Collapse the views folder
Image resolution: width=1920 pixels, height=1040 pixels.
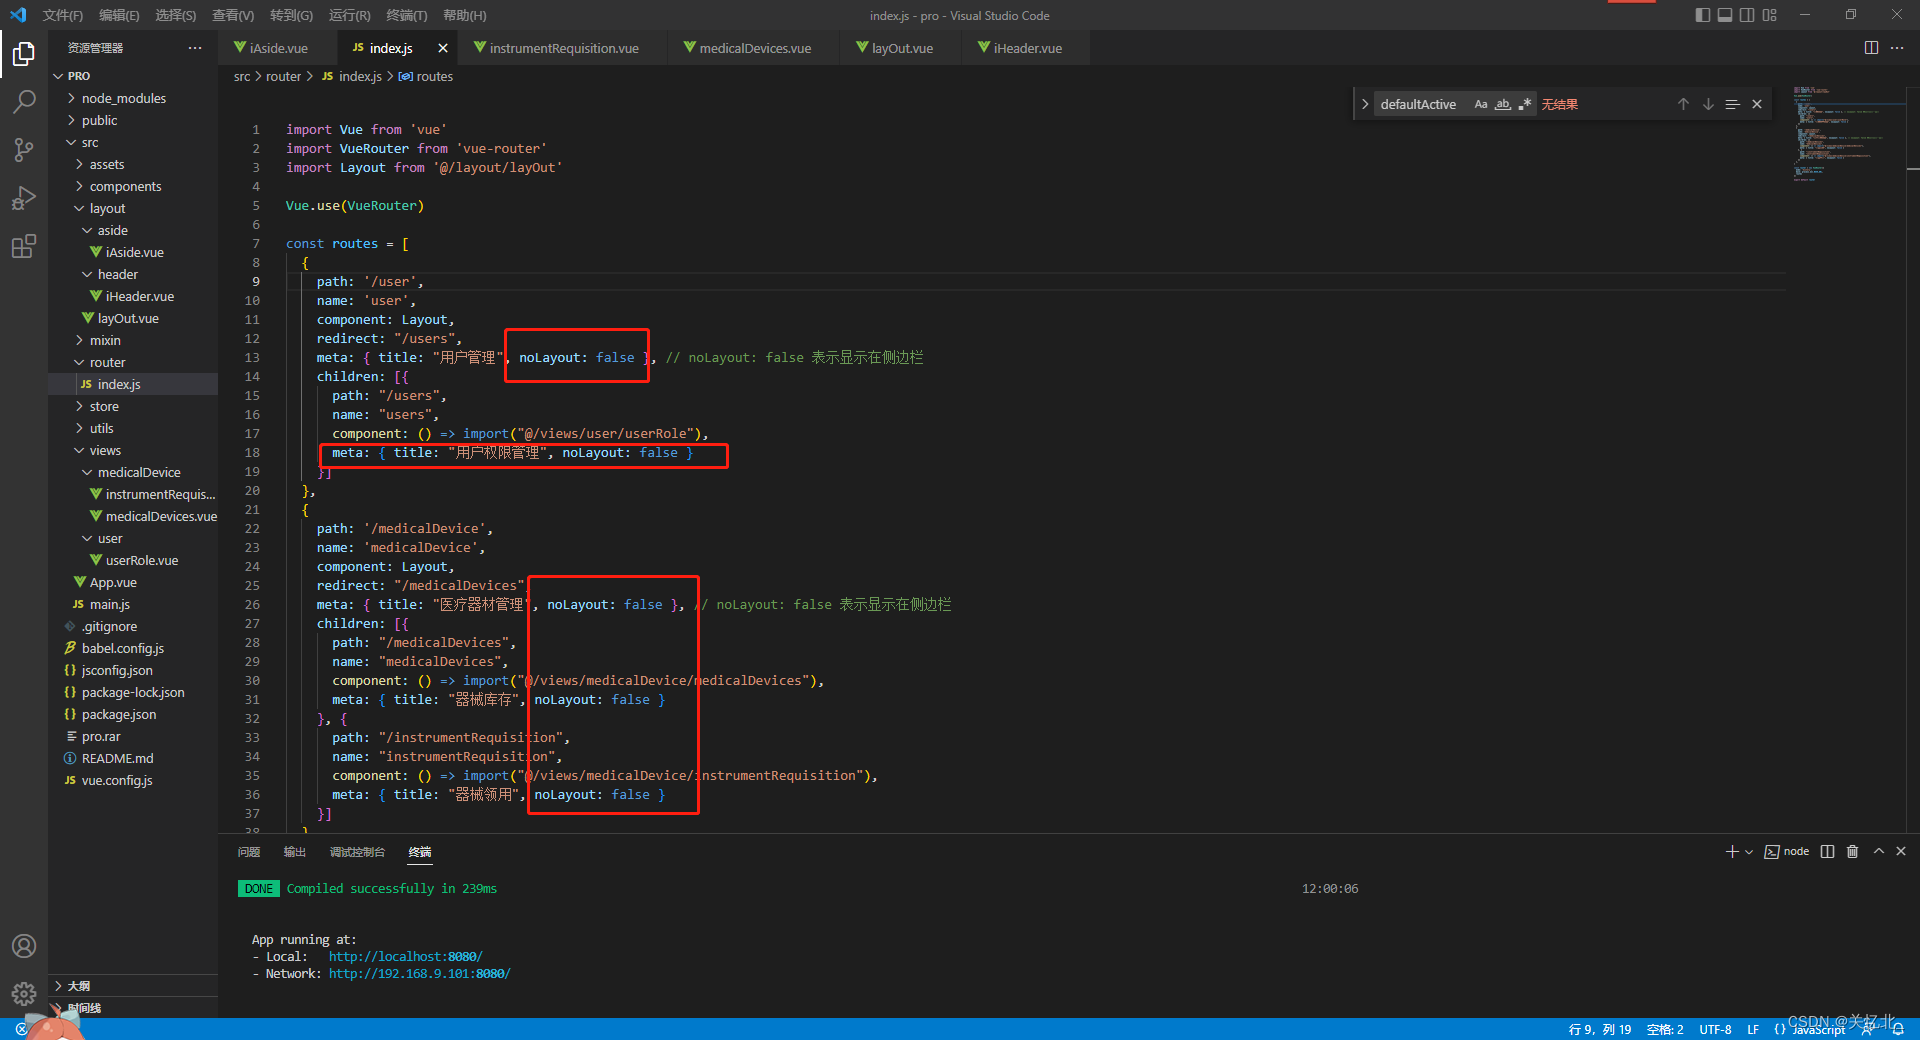pyautogui.click(x=133, y=450)
